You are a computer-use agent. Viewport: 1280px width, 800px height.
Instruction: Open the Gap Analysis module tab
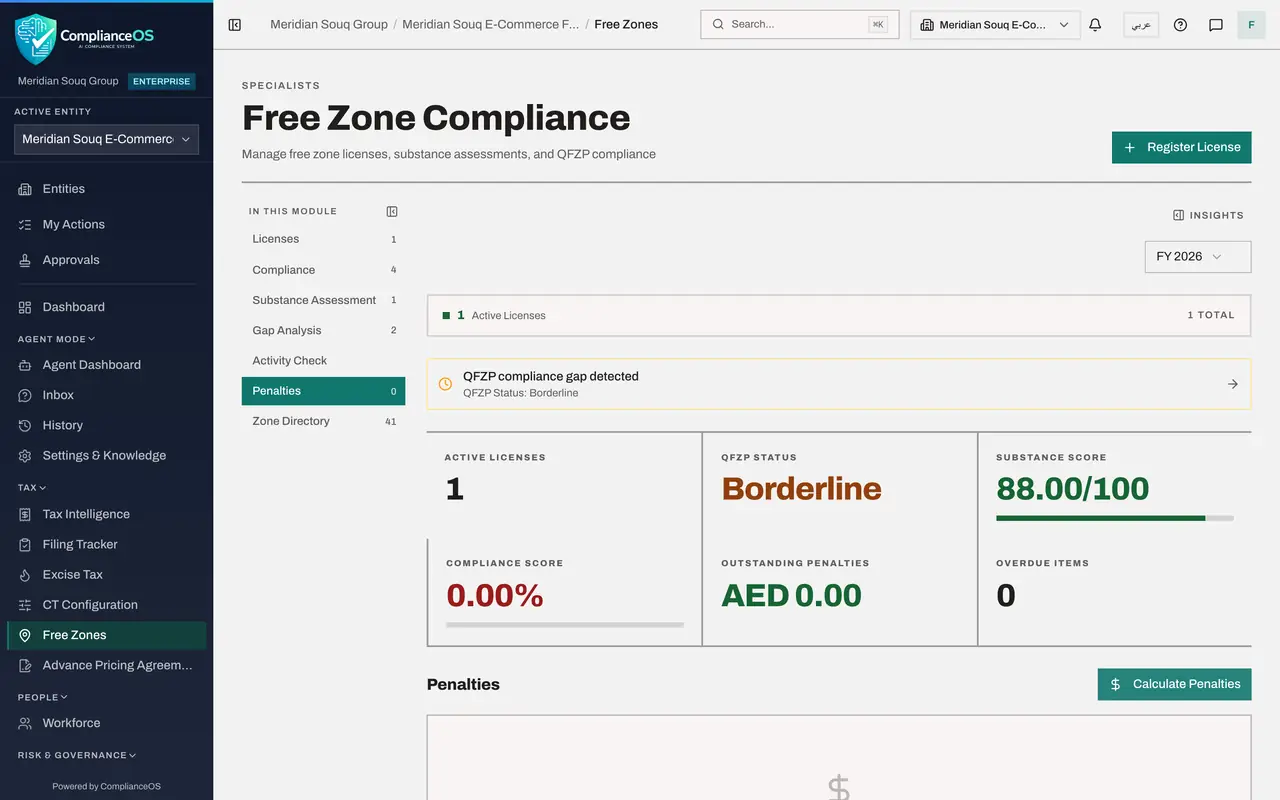tap(323, 330)
